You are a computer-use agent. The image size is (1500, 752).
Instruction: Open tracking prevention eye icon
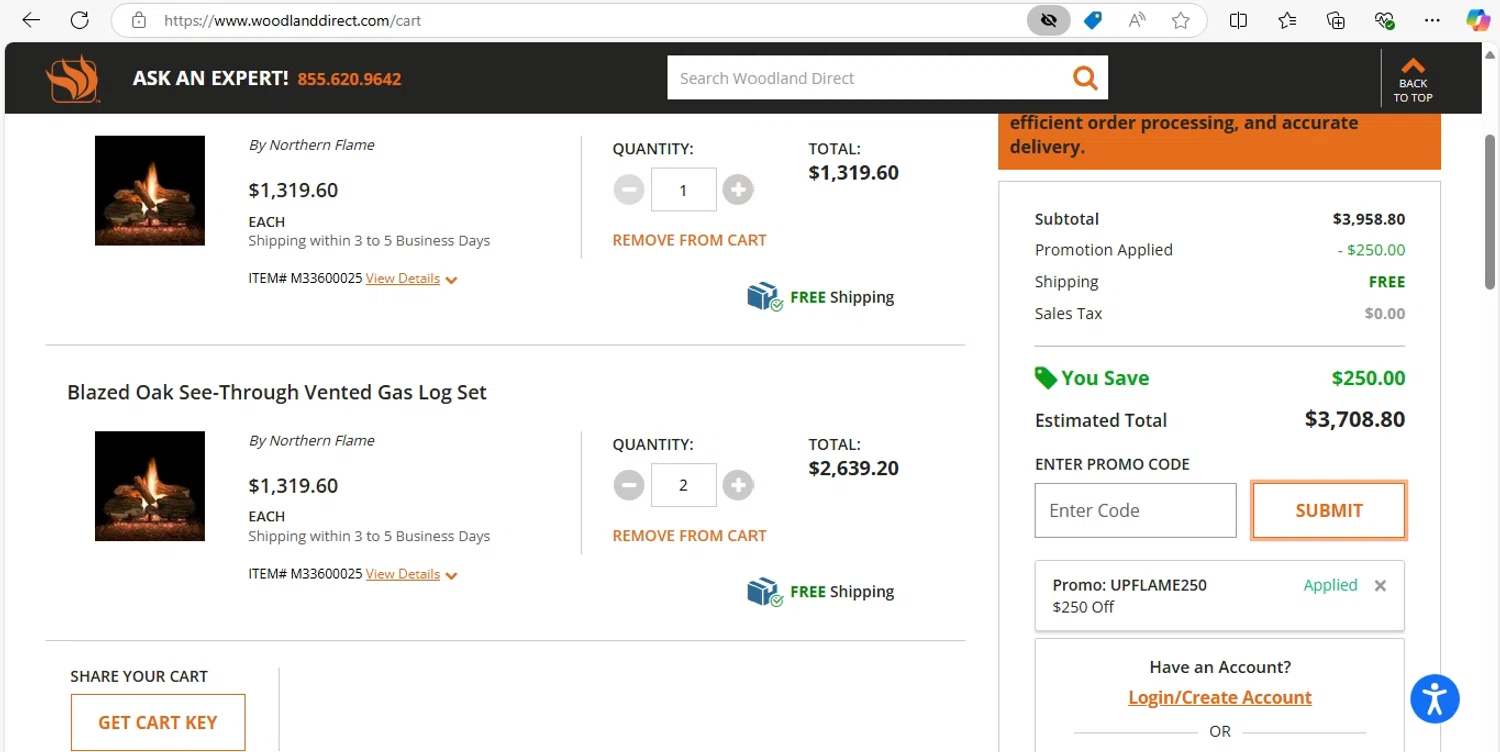point(1049,20)
